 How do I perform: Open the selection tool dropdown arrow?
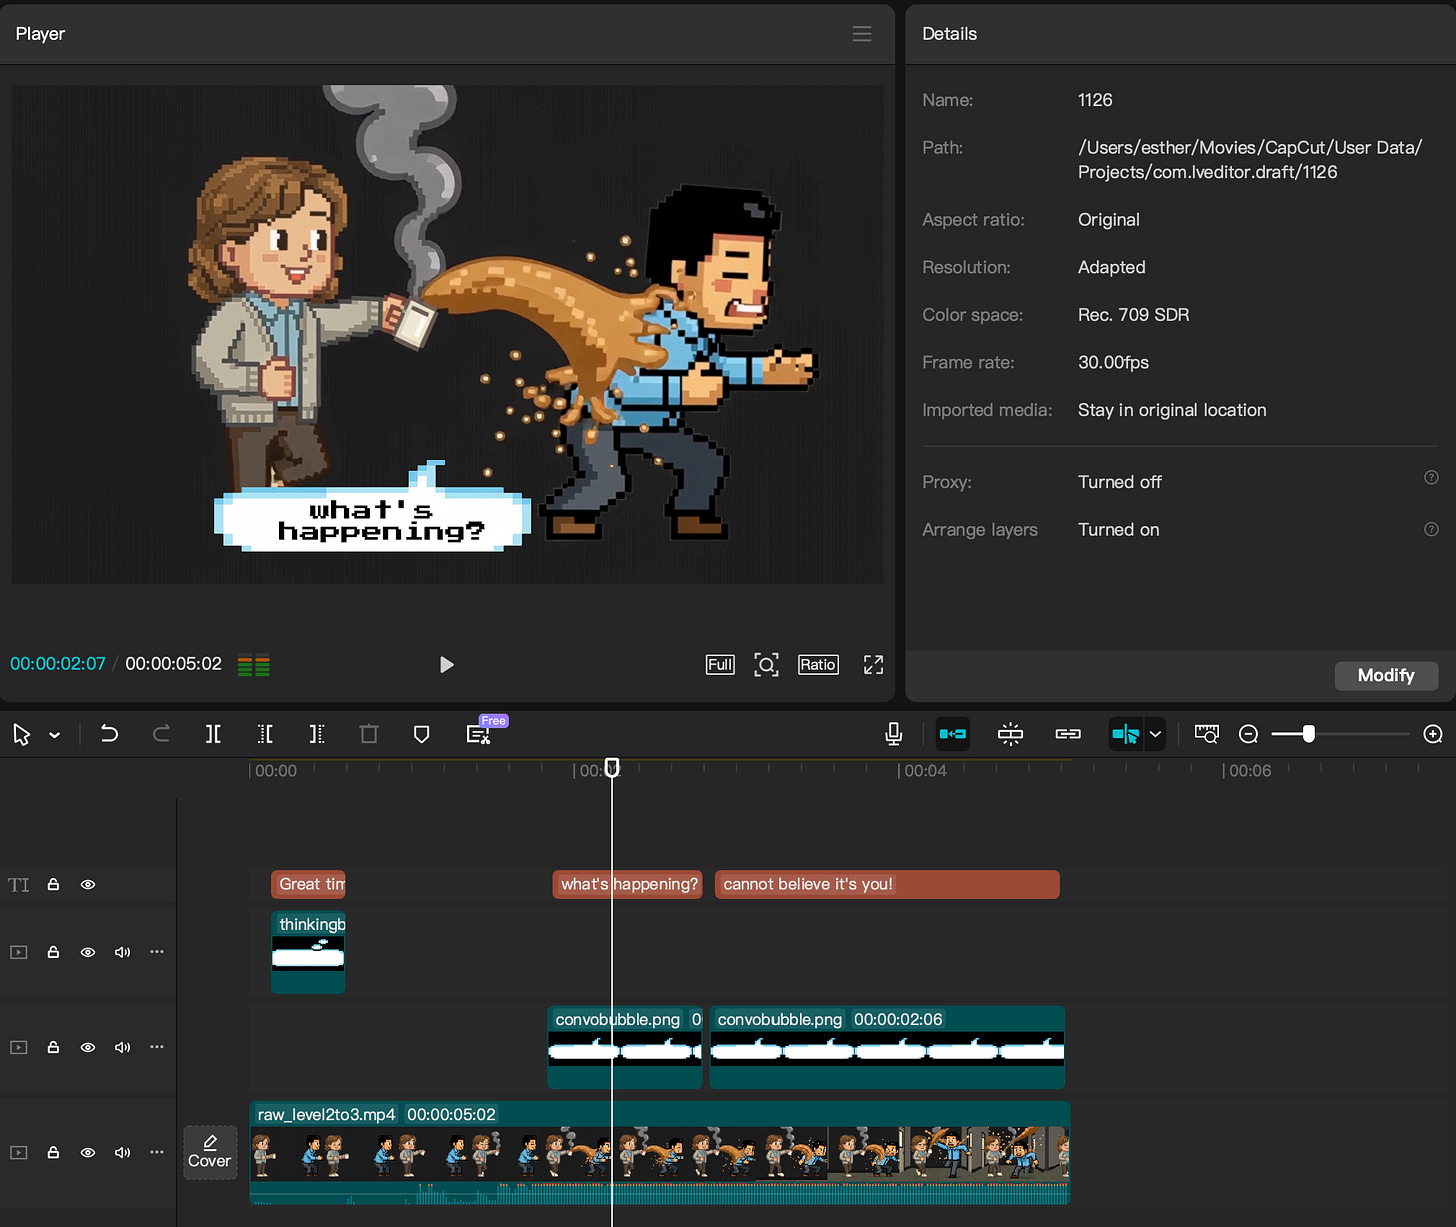point(55,735)
